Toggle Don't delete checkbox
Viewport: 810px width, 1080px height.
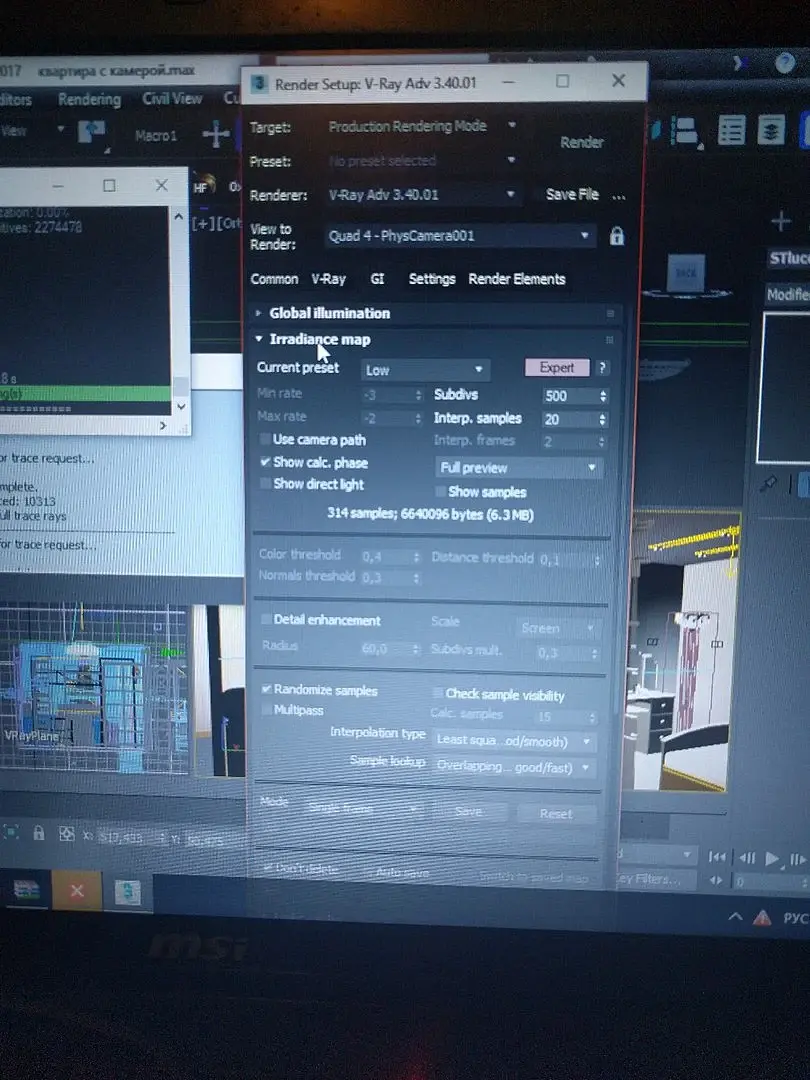point(268,867)
